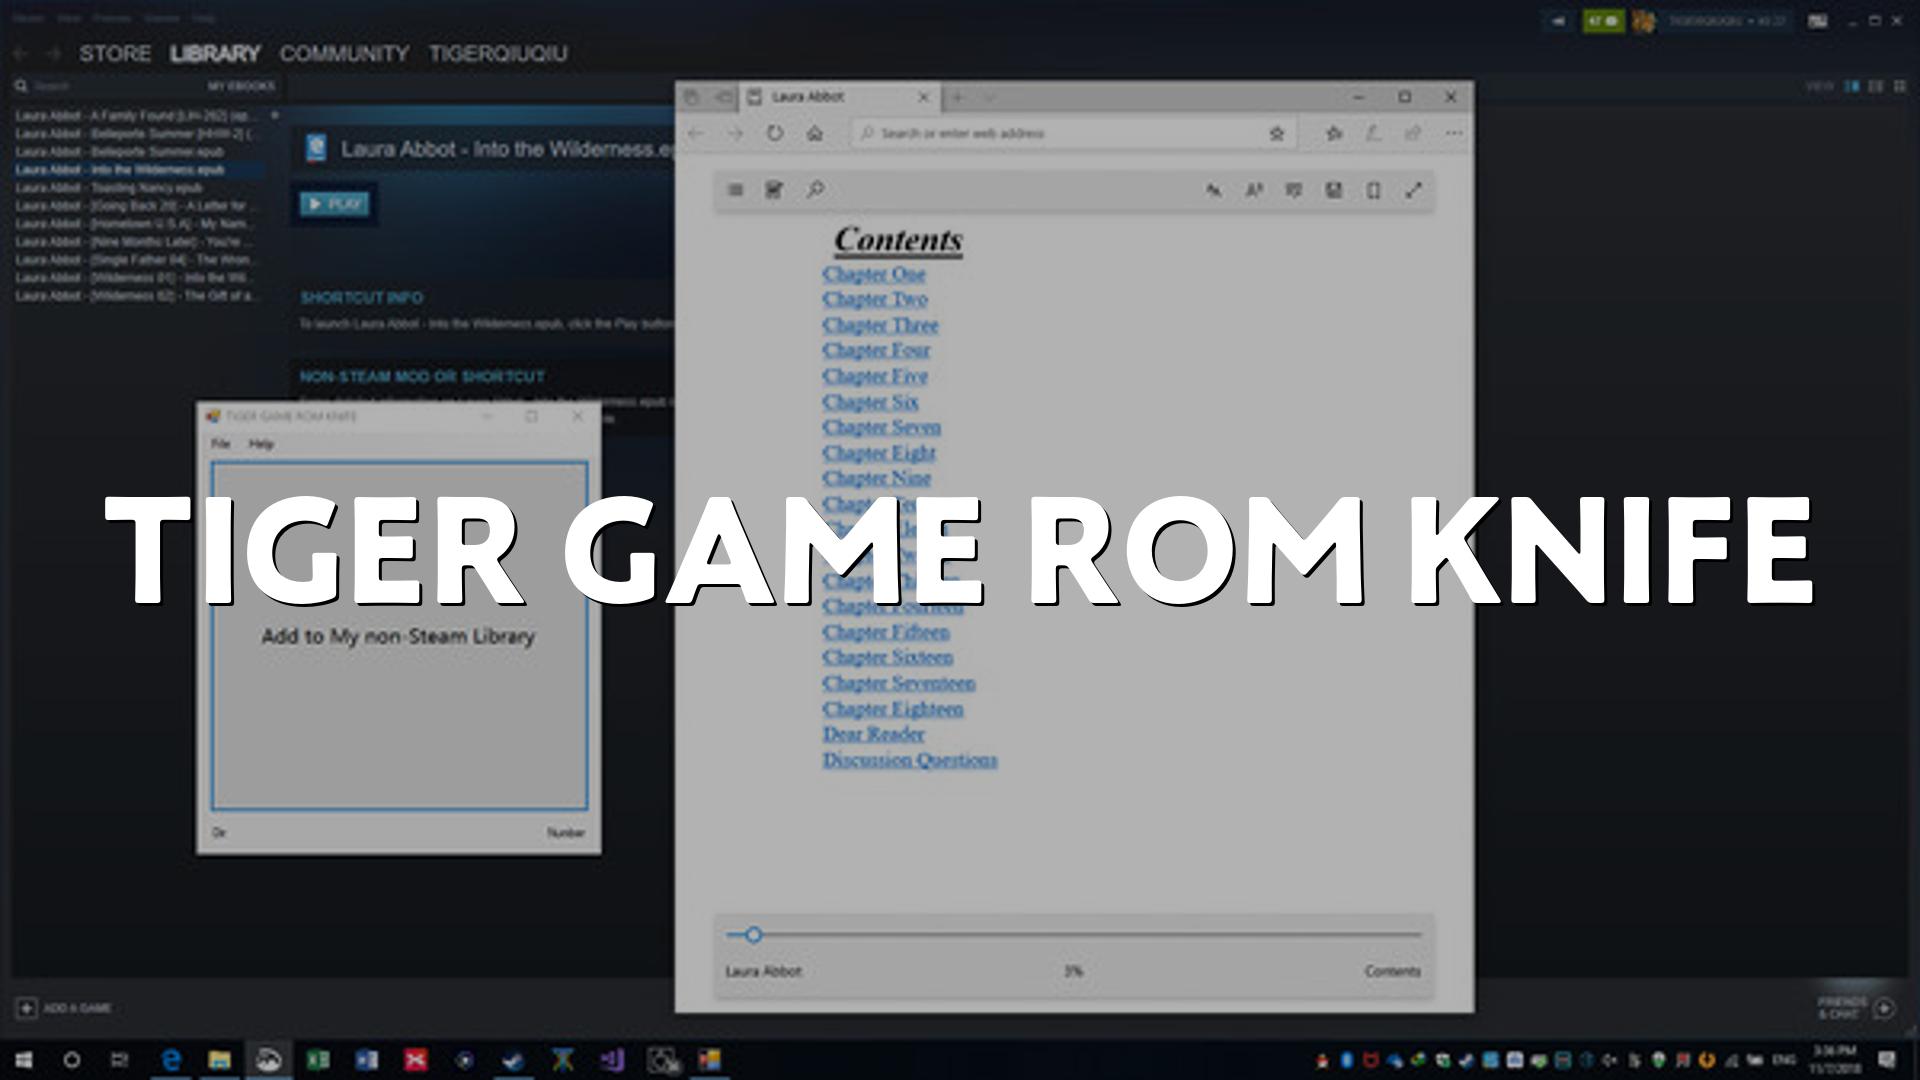The height and width of the screenshot is (1080, 1920).
Task: Open Visual Studio from the Windows taskbar
Action: (x=611, y=1060)
